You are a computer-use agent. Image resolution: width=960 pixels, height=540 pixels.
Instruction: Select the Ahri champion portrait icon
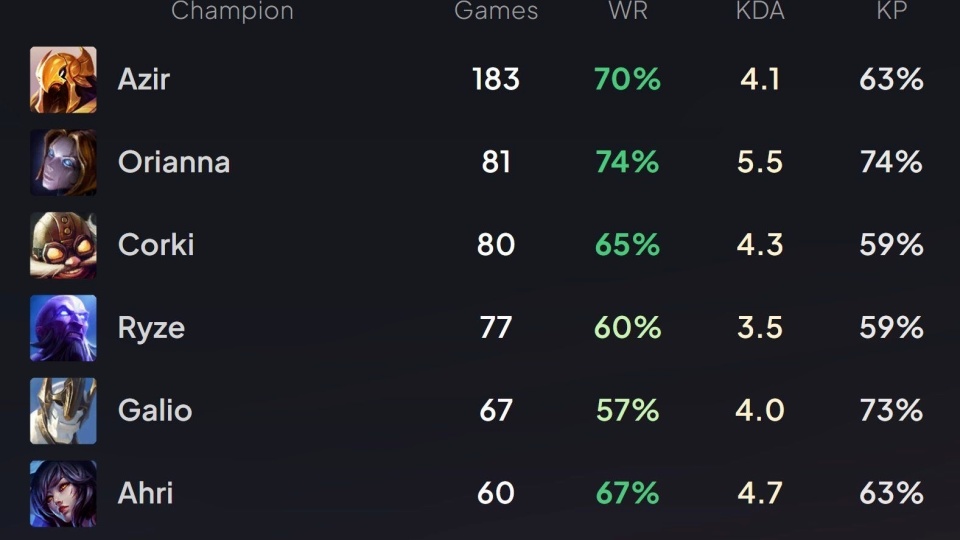tap(63, 493)
